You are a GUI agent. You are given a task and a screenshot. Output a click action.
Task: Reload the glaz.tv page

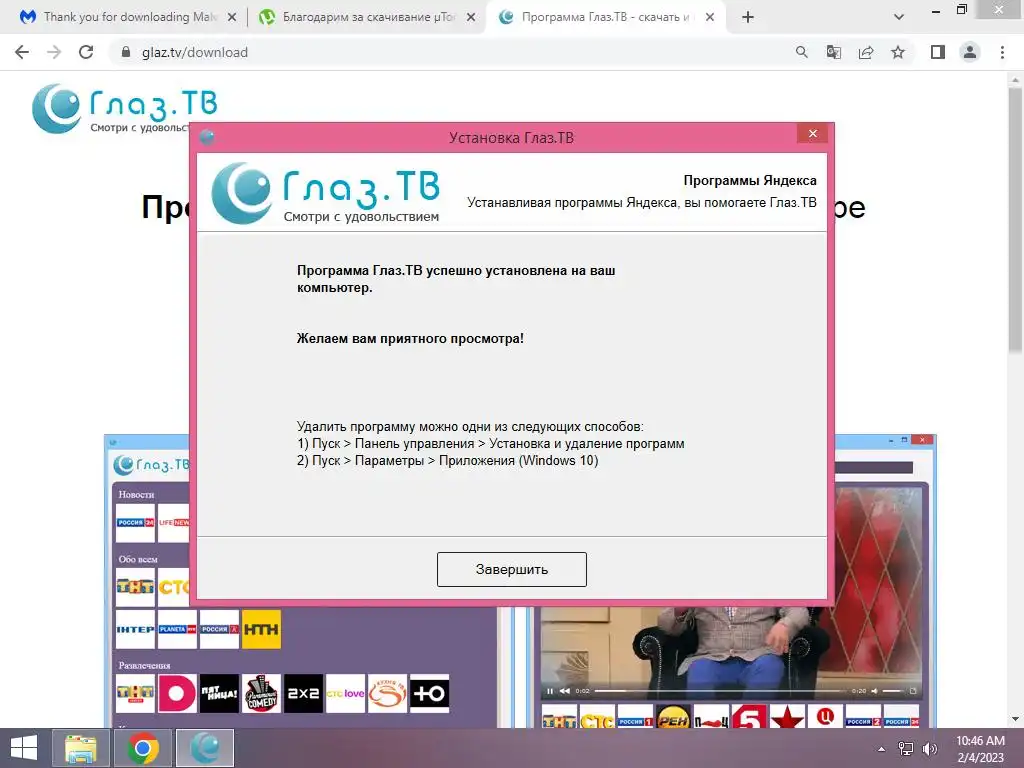click(x=86, y=52)
